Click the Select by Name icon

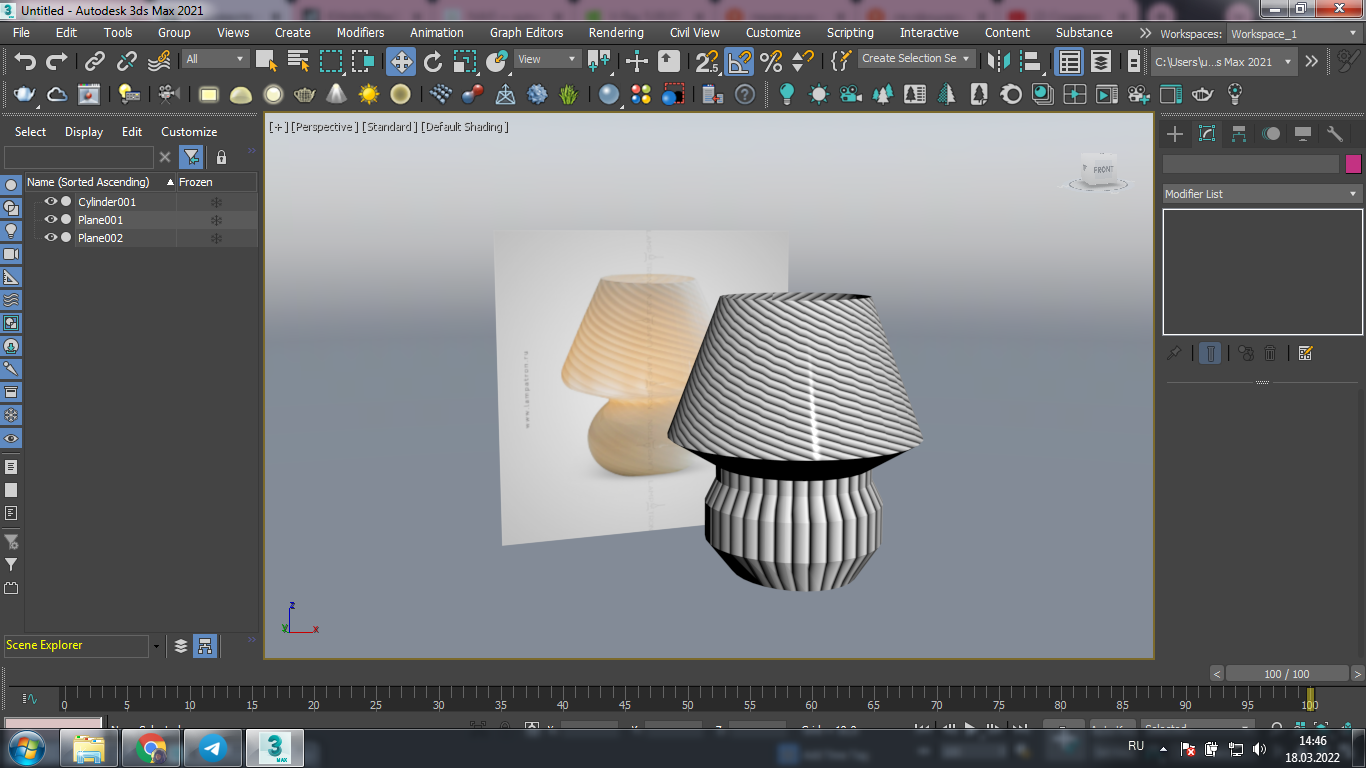[x=298, y=62]
